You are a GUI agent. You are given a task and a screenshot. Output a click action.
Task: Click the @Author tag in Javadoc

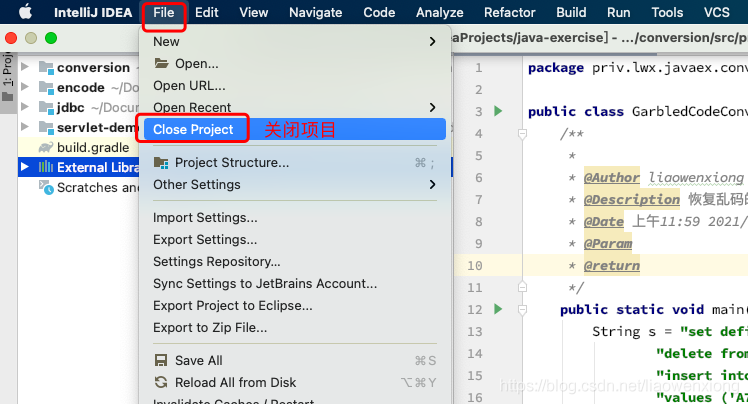tap(611, 177)
